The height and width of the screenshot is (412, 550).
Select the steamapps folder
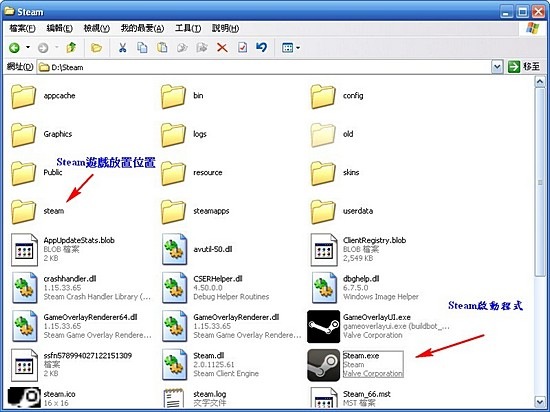click(x=195, y=211)
